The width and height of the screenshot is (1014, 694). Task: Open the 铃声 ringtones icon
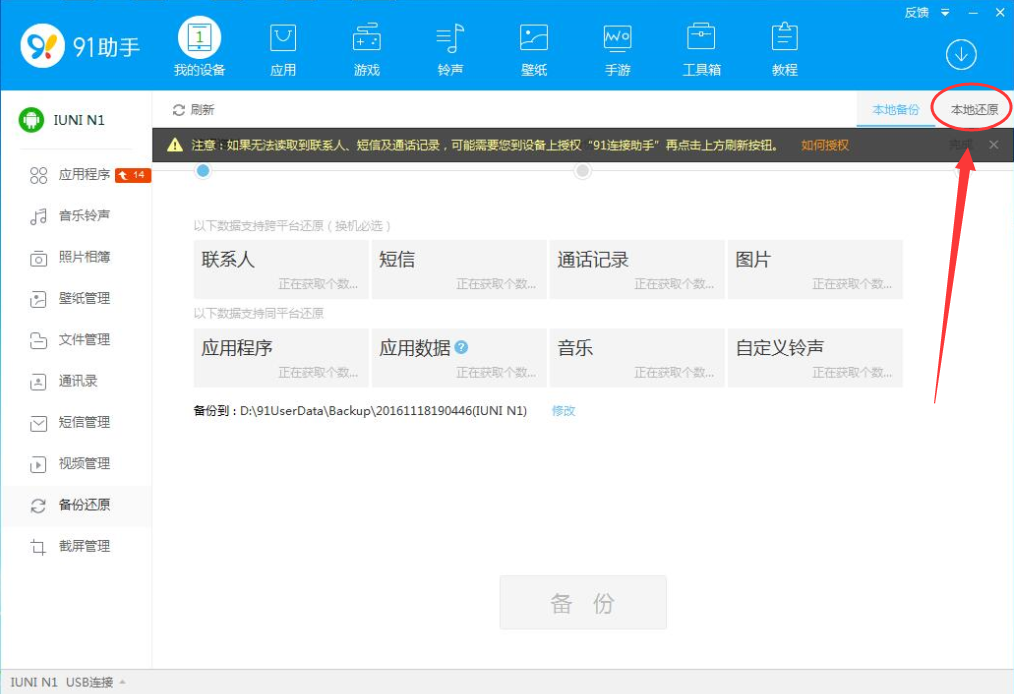[450, 40]
